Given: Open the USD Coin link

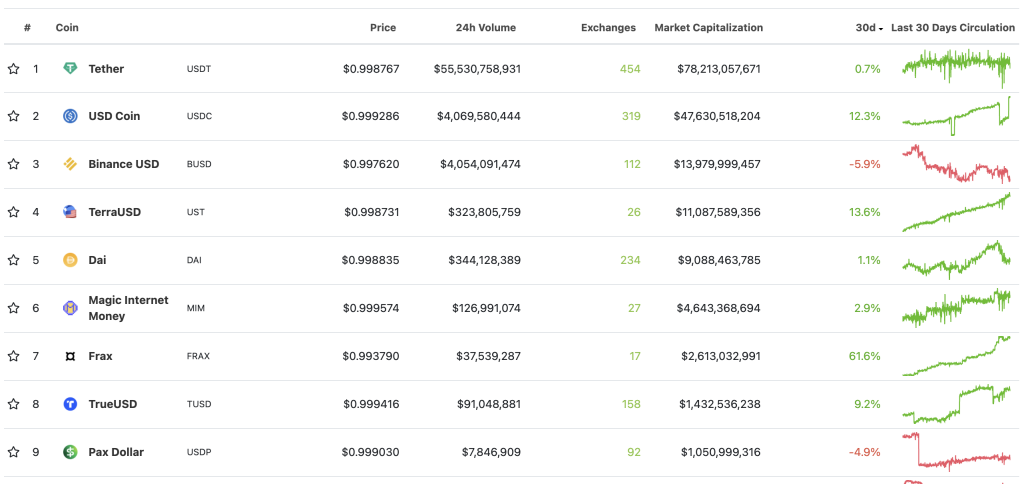Looking at the screenshot, I should (114, 116).
